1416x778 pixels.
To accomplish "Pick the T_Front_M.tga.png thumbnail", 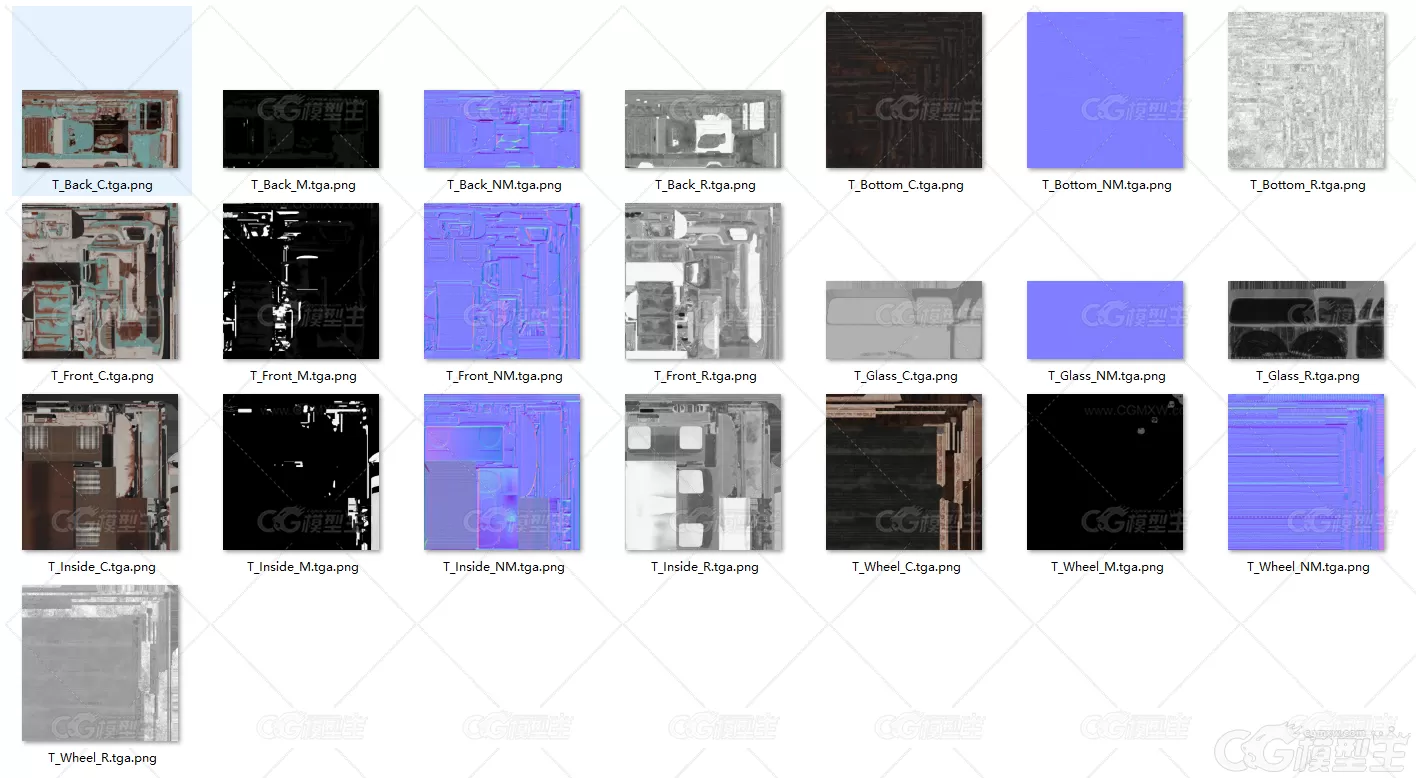I will [x=301, y=281].
